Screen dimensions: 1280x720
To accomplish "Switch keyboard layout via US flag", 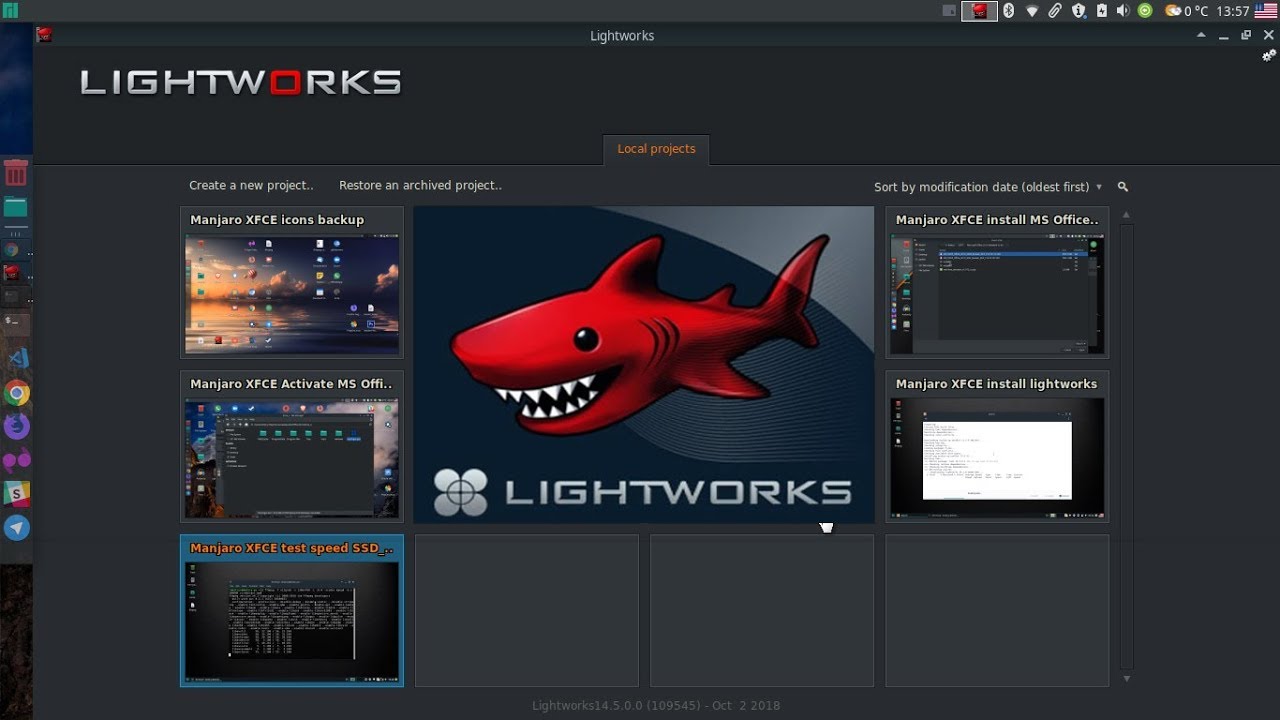I will click(x=1266, y=11).
